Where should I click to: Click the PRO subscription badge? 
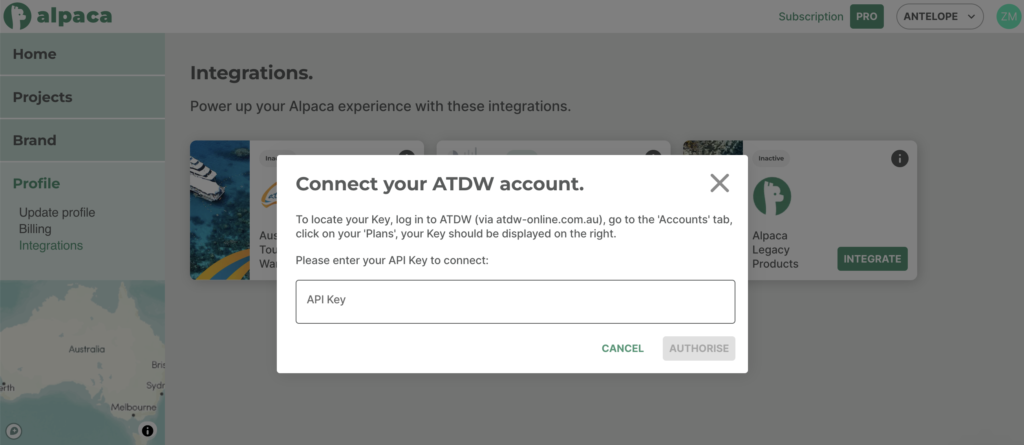(866, 16)
